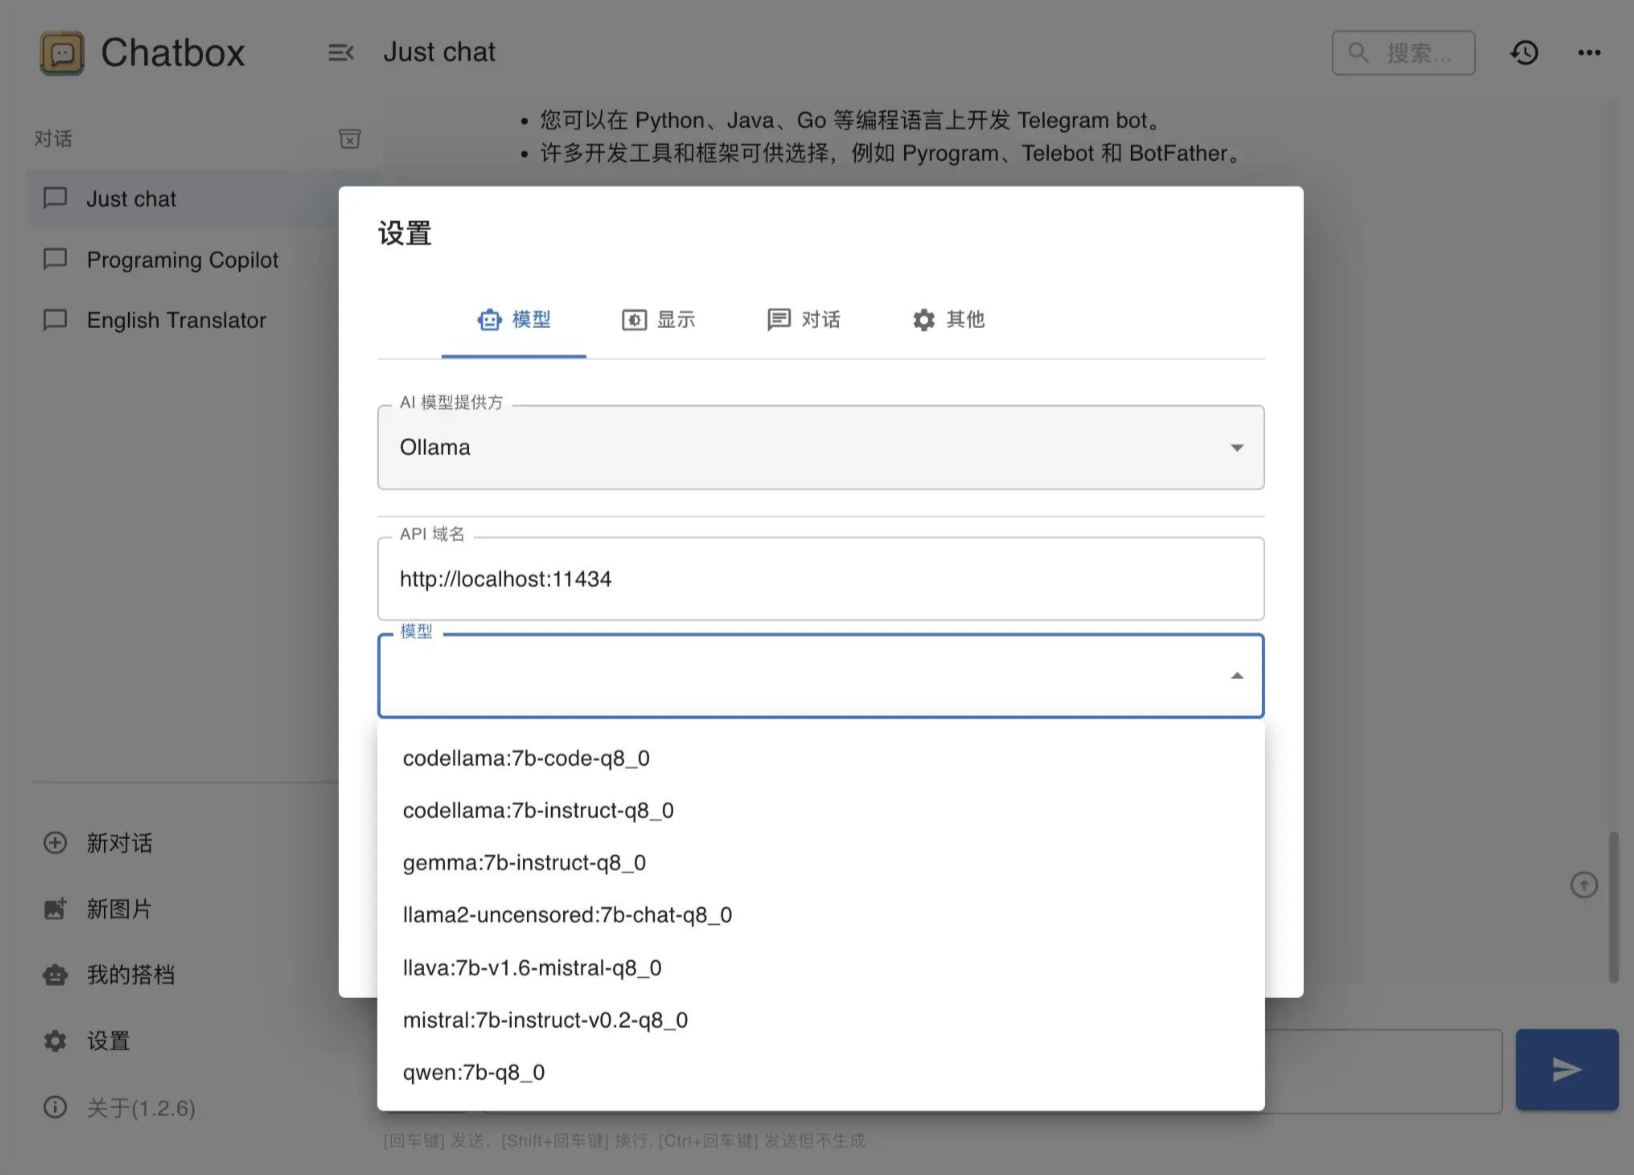The image size is (1634, 1175).
Task: Click the 搜索 search box
Action: tap(1403, 52)
